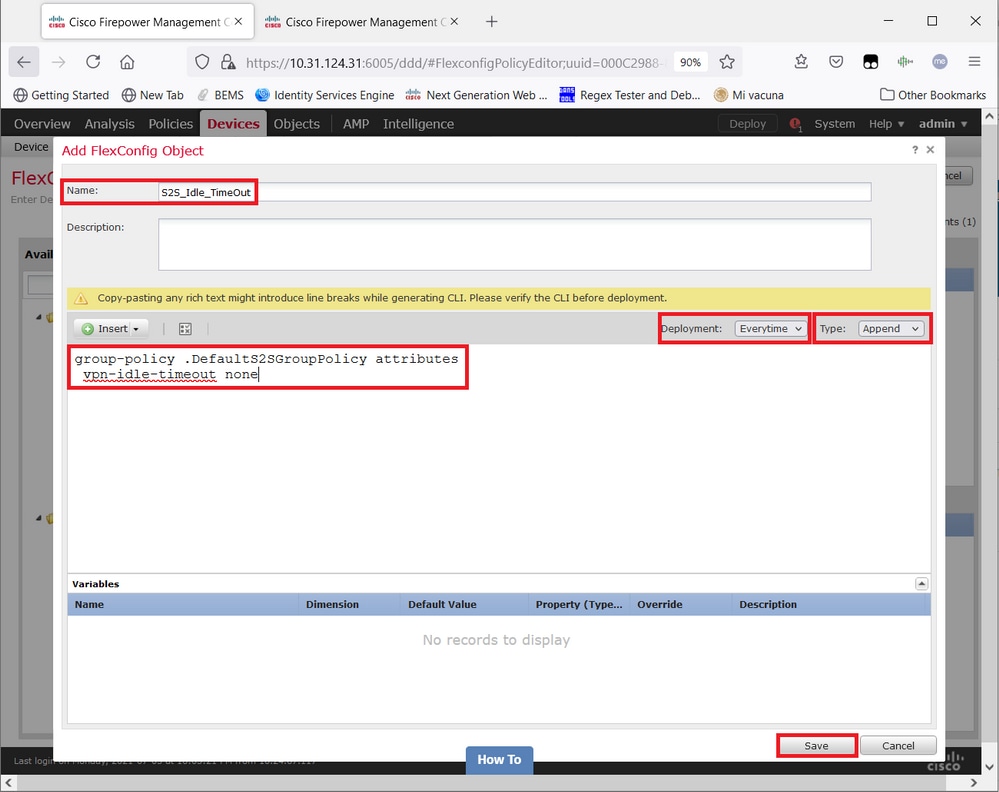Expand the Help menu
The width and height of the screenshot is (999, 792).
[x=886, y=124]
